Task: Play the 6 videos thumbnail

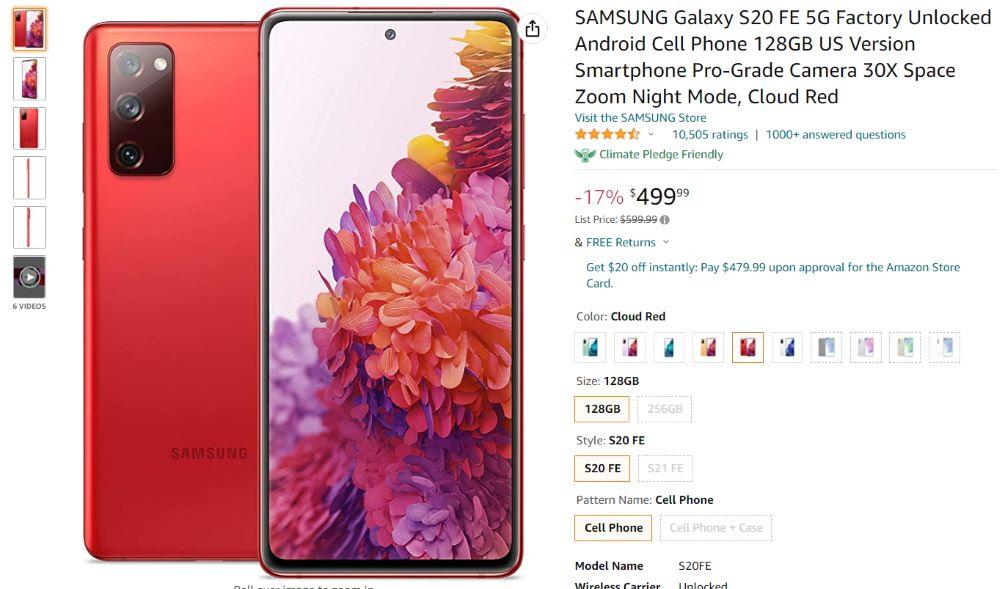Action: point(29,277)
